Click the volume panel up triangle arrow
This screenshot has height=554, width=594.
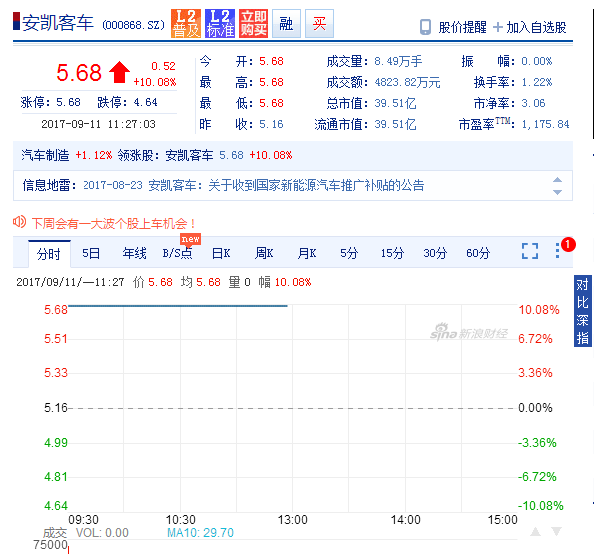(535, 532)
